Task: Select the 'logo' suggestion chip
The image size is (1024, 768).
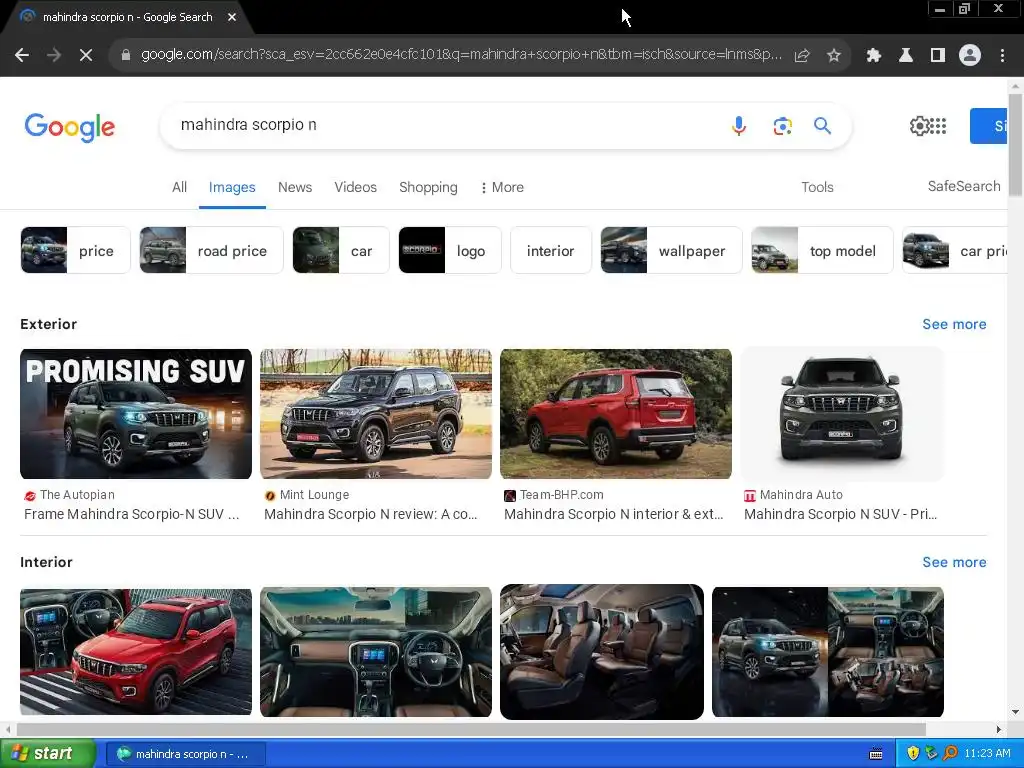Action: [450, 250]
